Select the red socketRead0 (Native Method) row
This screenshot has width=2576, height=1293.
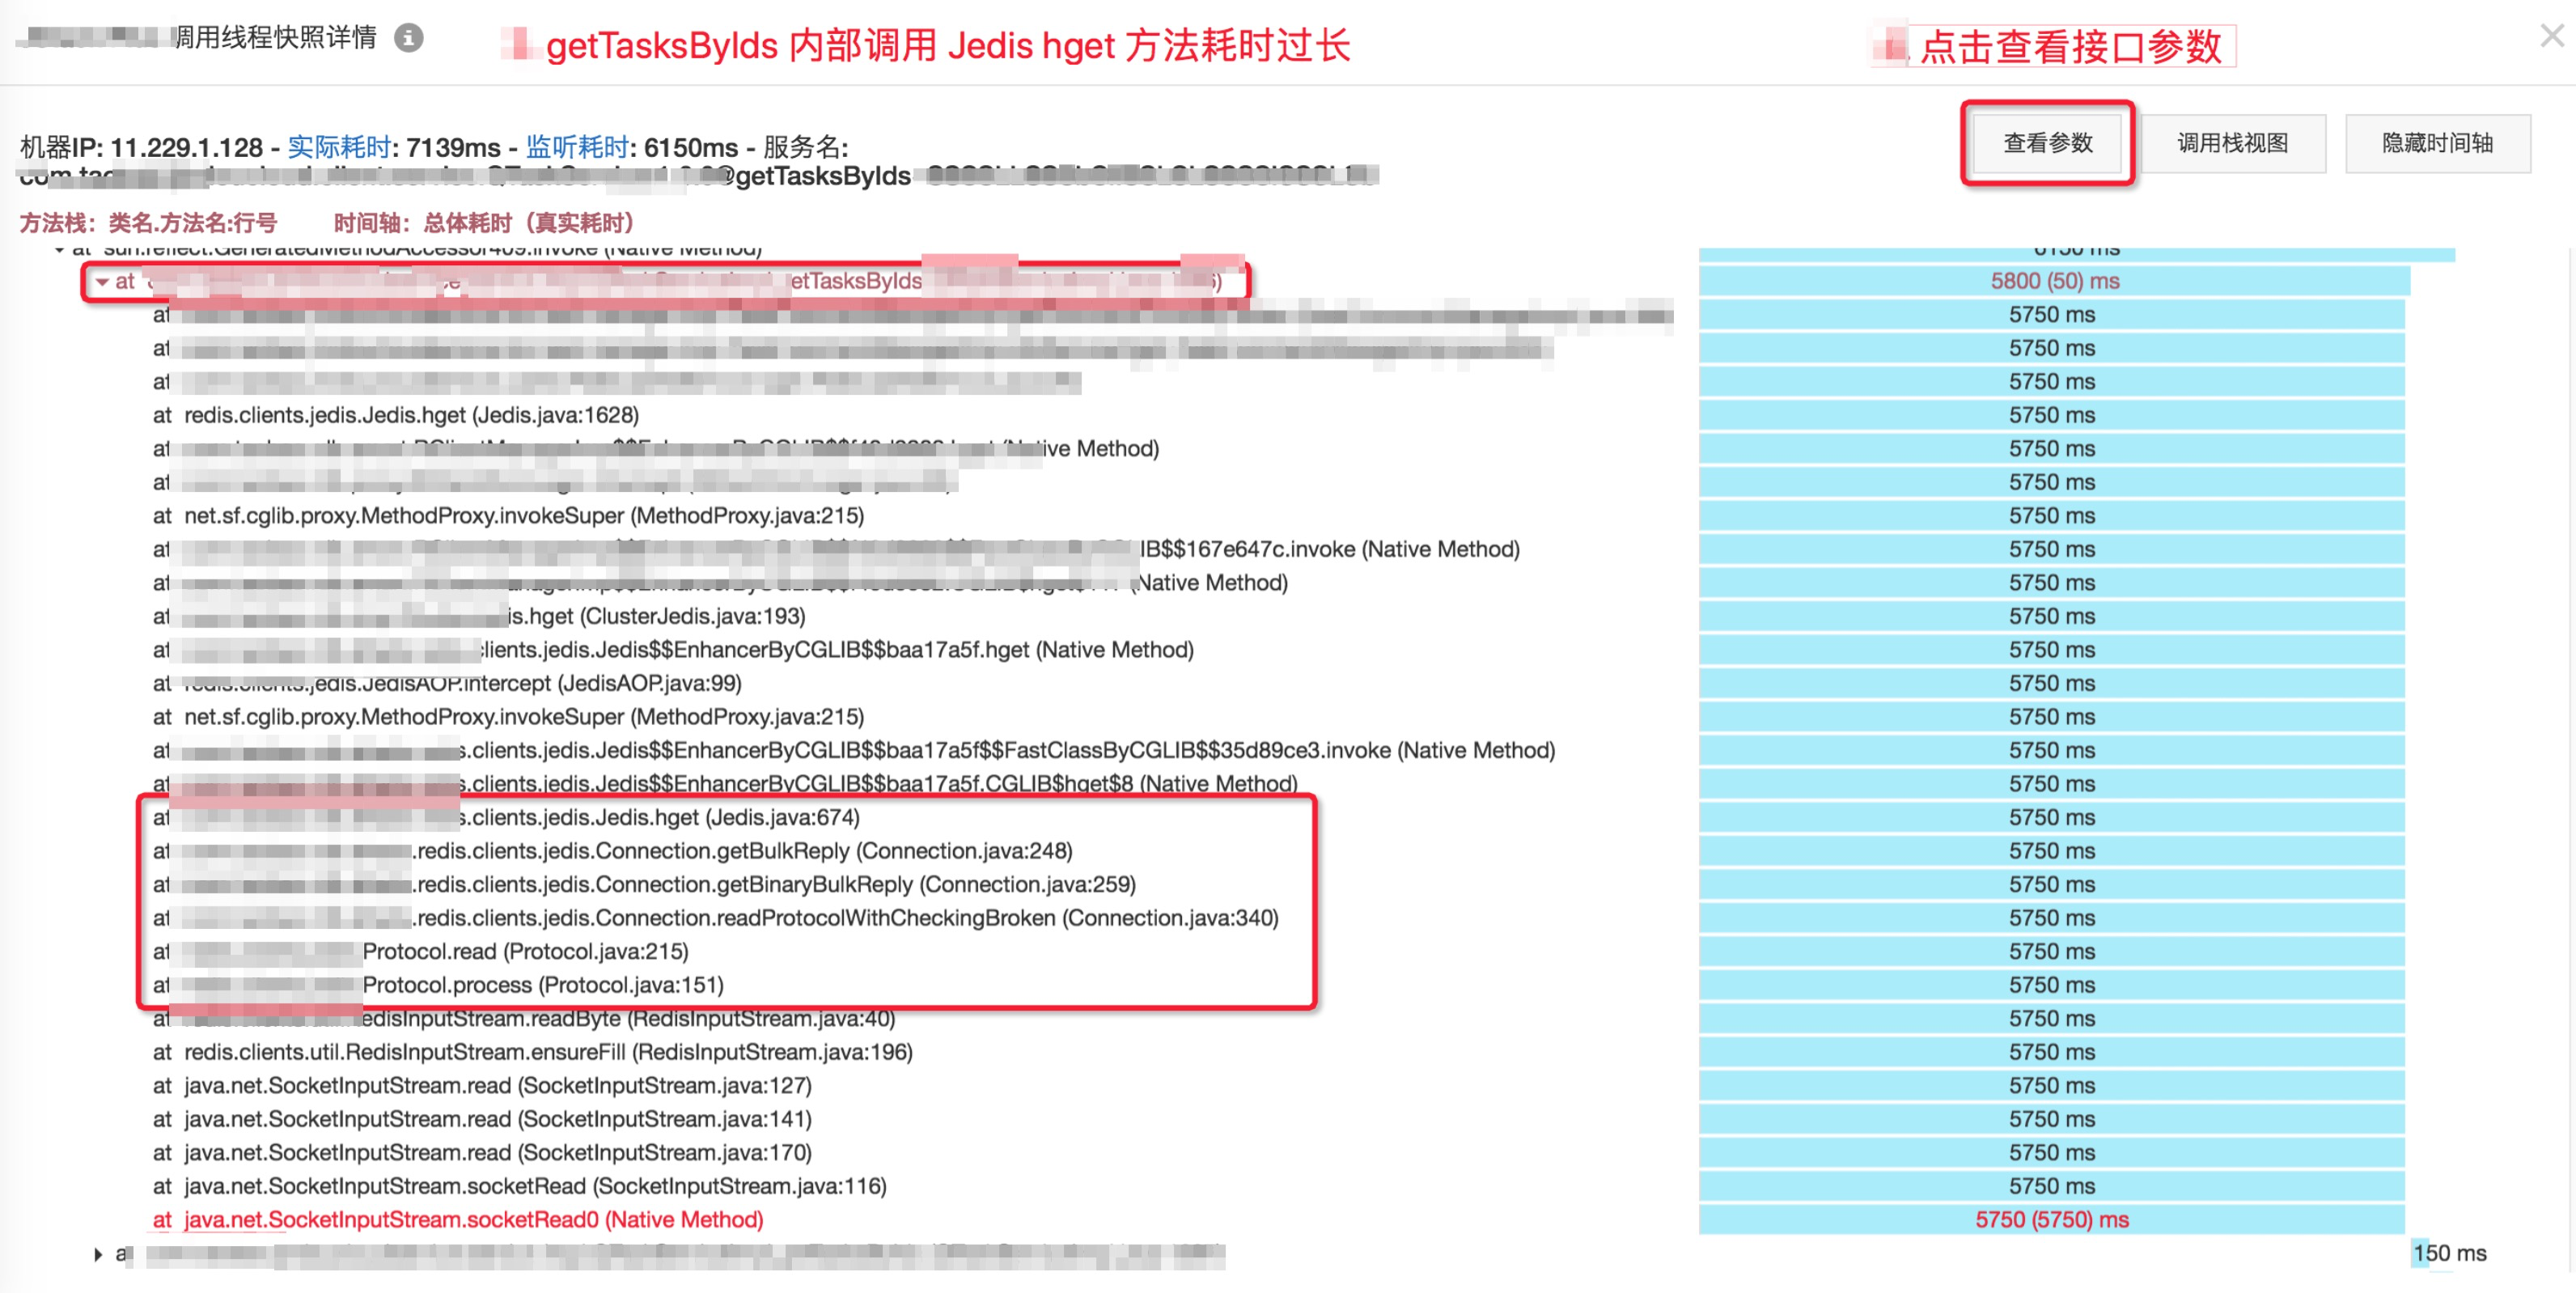[458, 1220]
